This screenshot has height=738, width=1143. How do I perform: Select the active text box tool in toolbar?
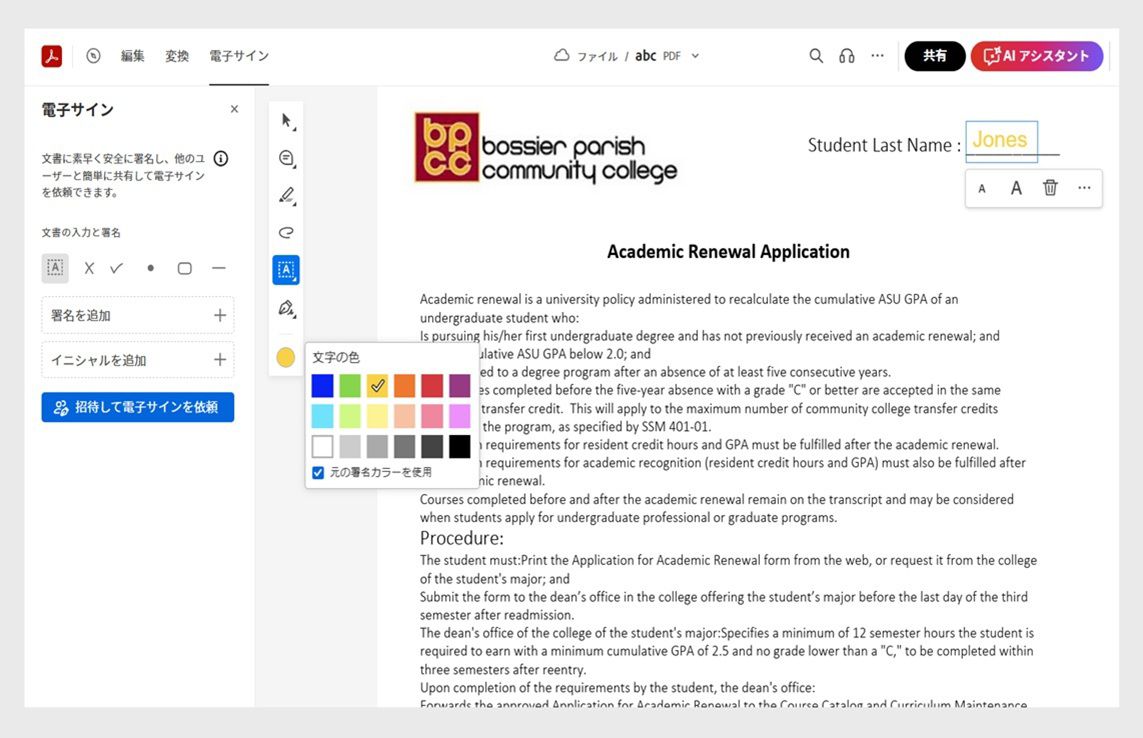[x=286, y=270]
